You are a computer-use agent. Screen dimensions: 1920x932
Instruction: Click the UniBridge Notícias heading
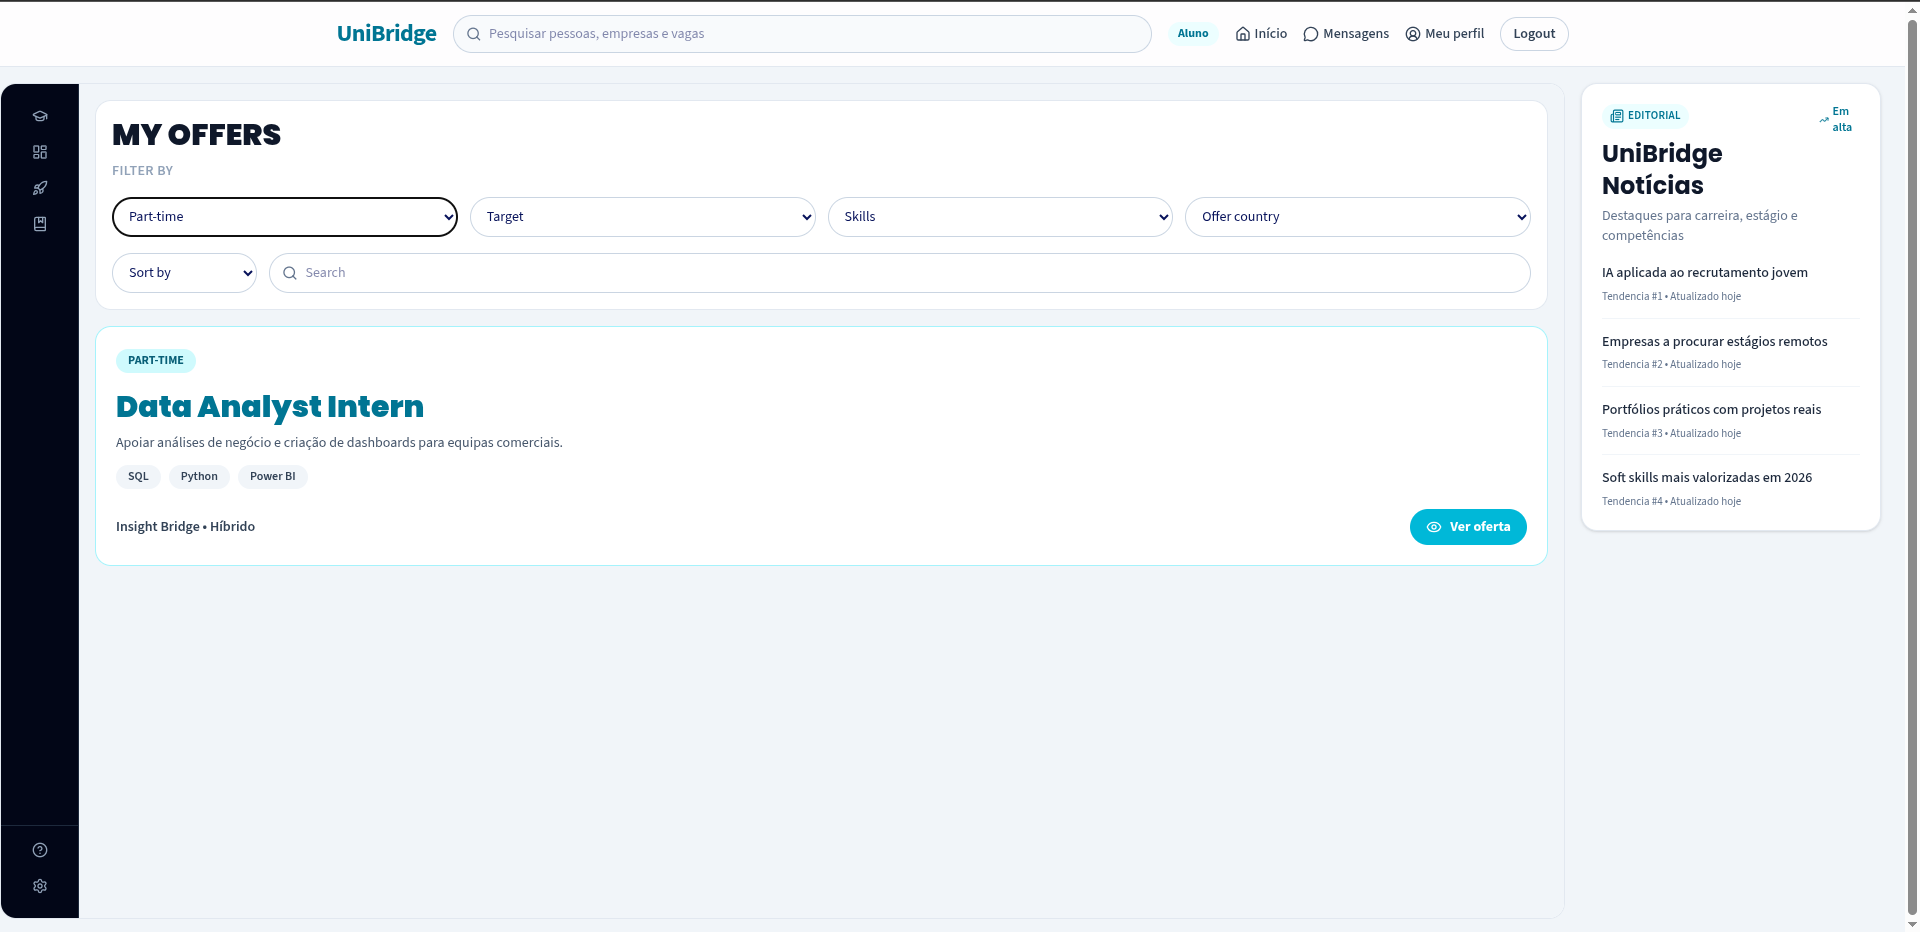(x=1662, y=170)
